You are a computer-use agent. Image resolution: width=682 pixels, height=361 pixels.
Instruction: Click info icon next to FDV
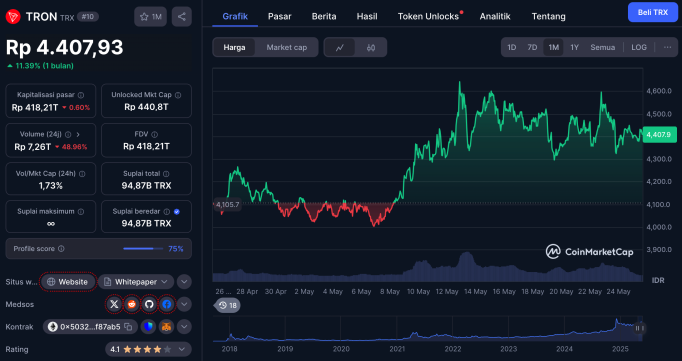154,134
